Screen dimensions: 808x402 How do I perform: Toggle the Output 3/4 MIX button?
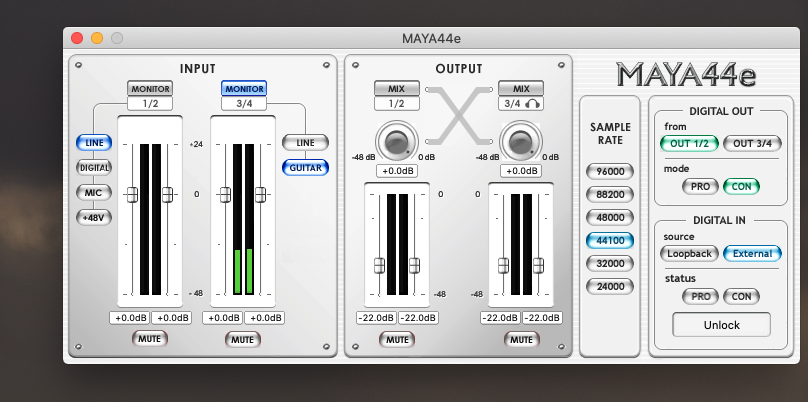(x=521, y=89)
